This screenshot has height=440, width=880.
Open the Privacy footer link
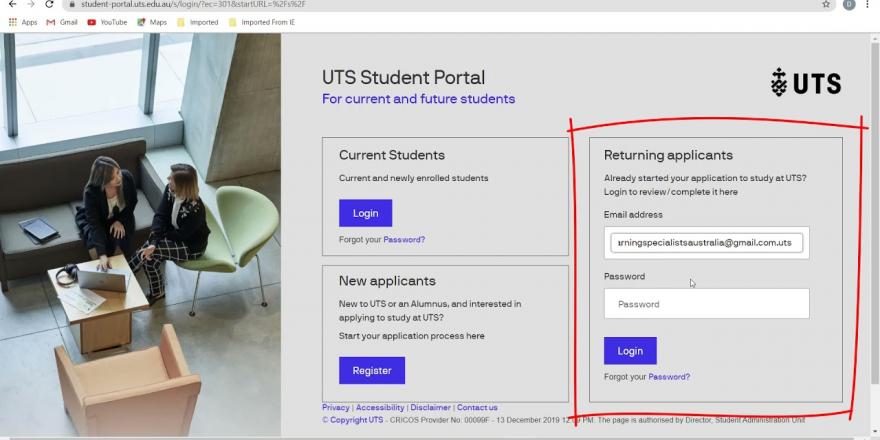click(x=336, y=407)
